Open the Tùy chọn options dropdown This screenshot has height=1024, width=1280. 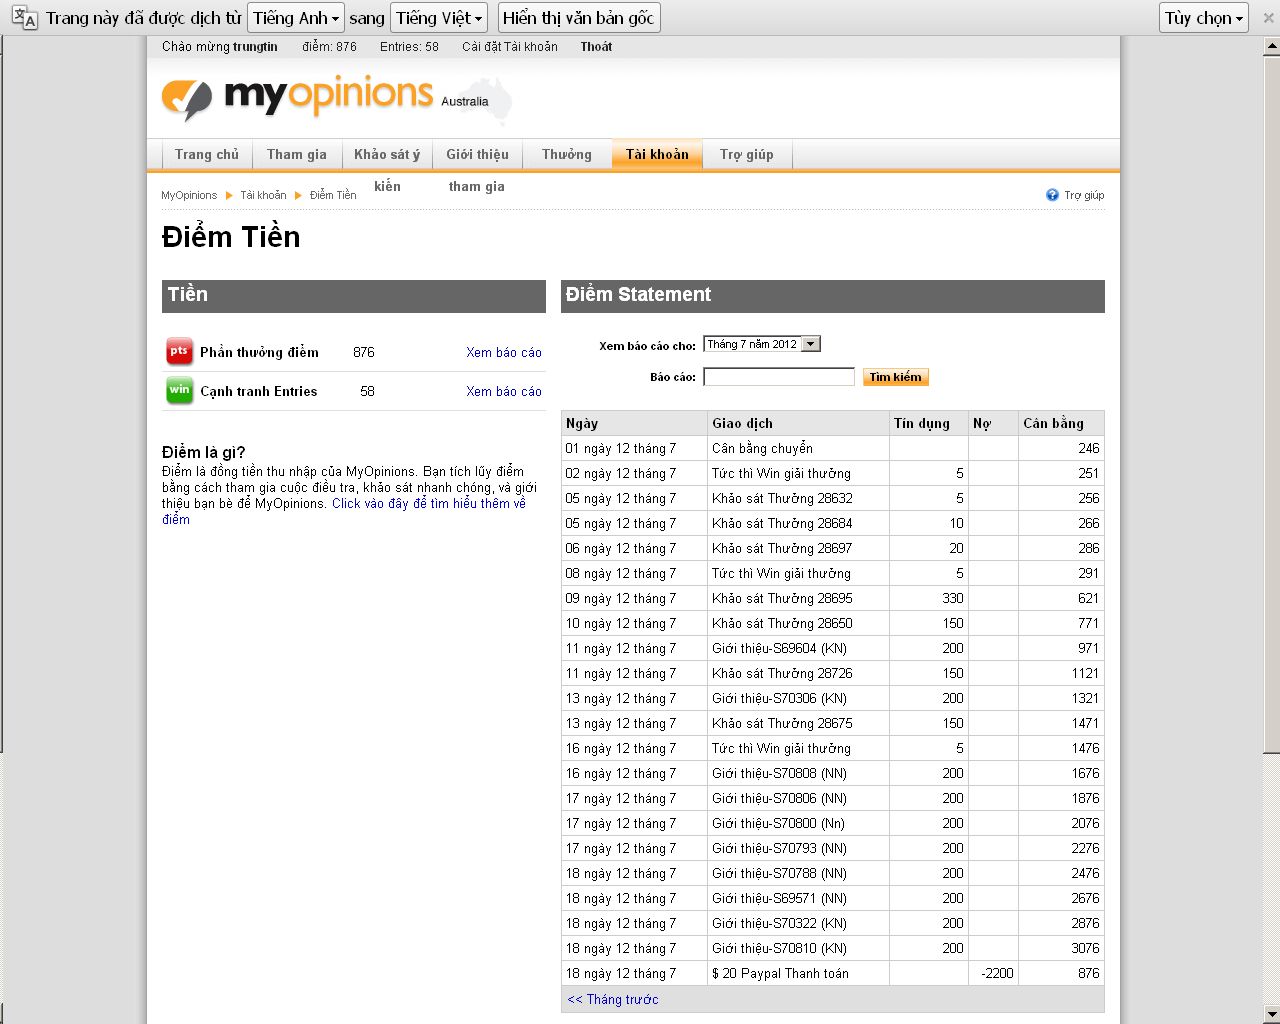(x=1204, y=18)
